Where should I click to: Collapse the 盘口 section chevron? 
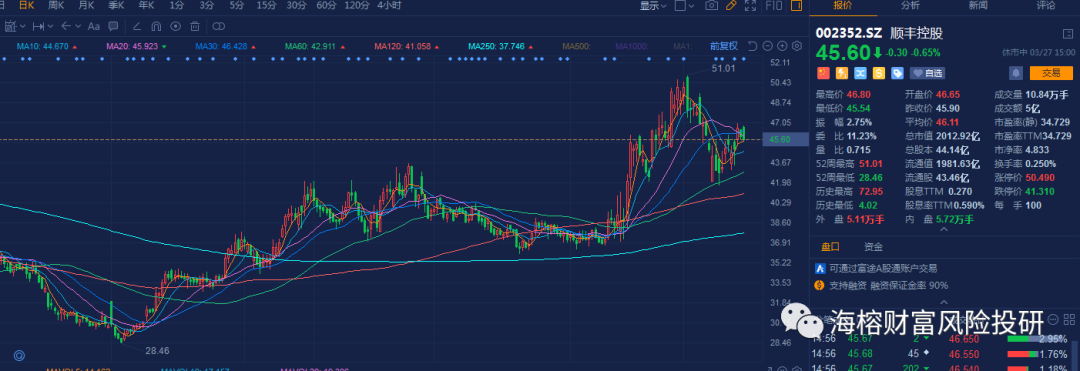tap(944, 301)
